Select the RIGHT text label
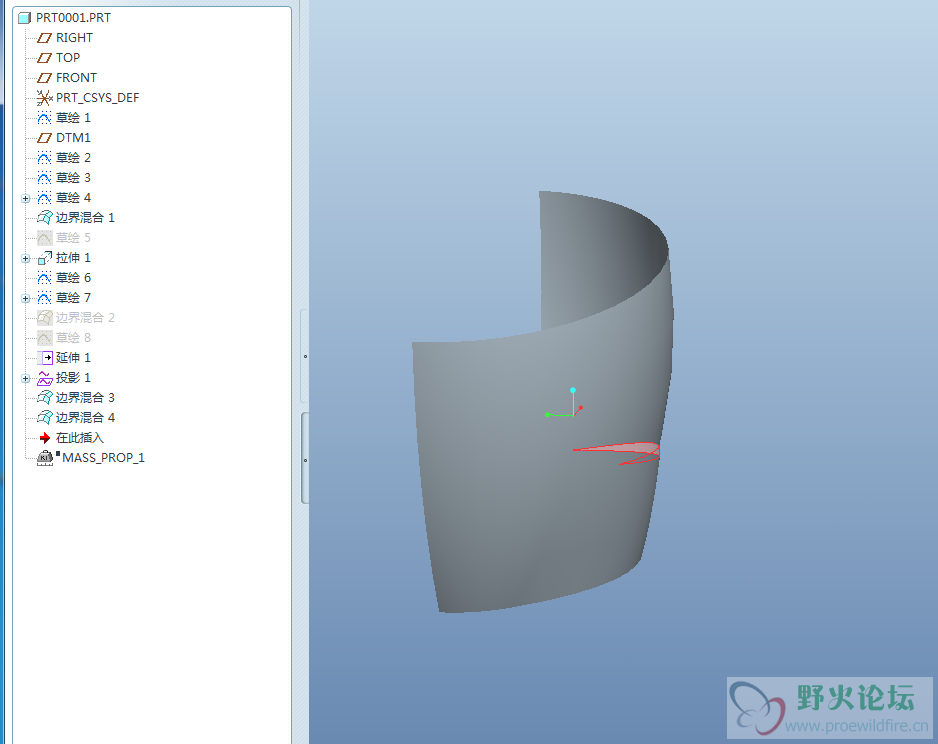 click(74, 38)
